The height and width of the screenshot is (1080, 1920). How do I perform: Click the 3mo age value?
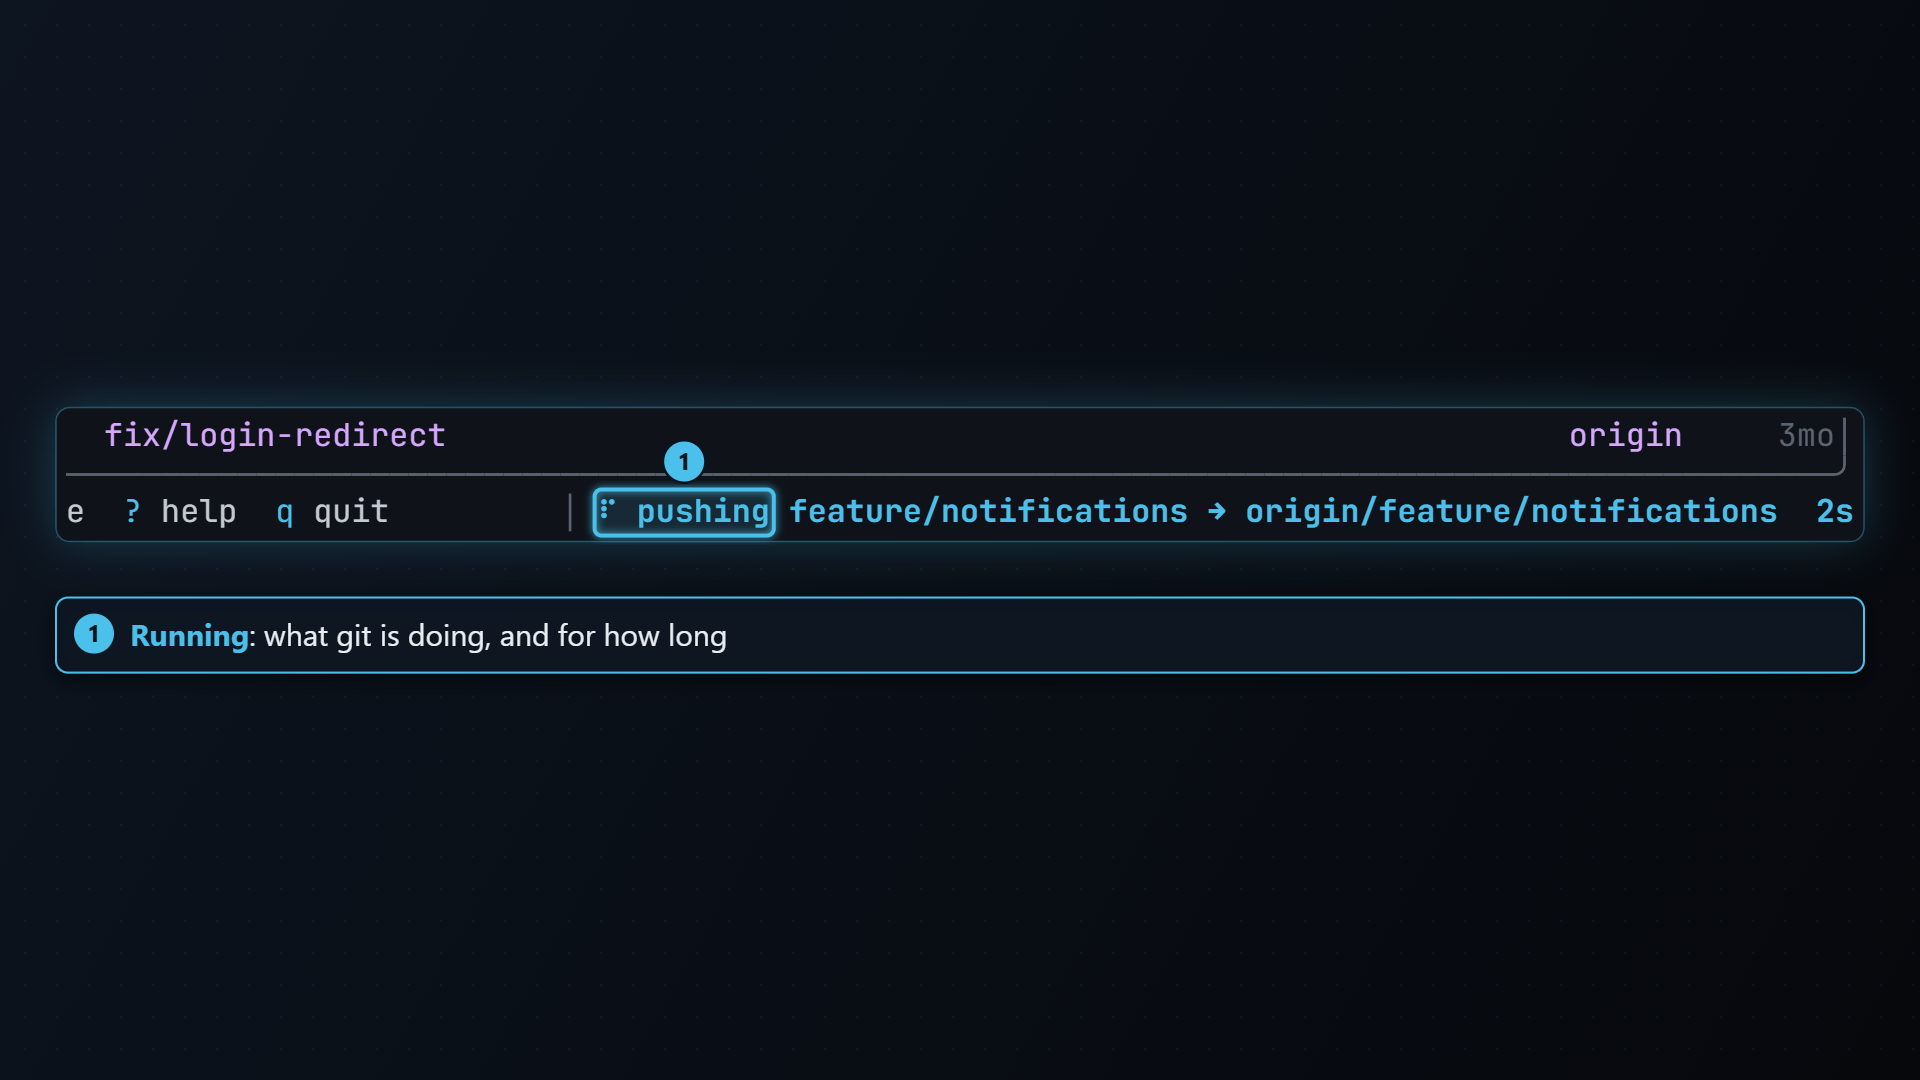(x=1806, y=436)
